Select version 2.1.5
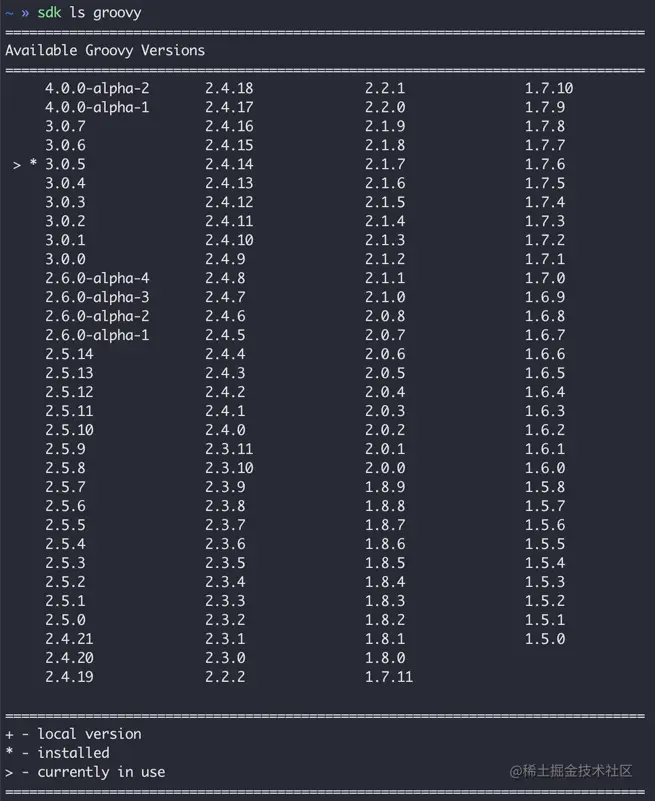 coord(385,202)
